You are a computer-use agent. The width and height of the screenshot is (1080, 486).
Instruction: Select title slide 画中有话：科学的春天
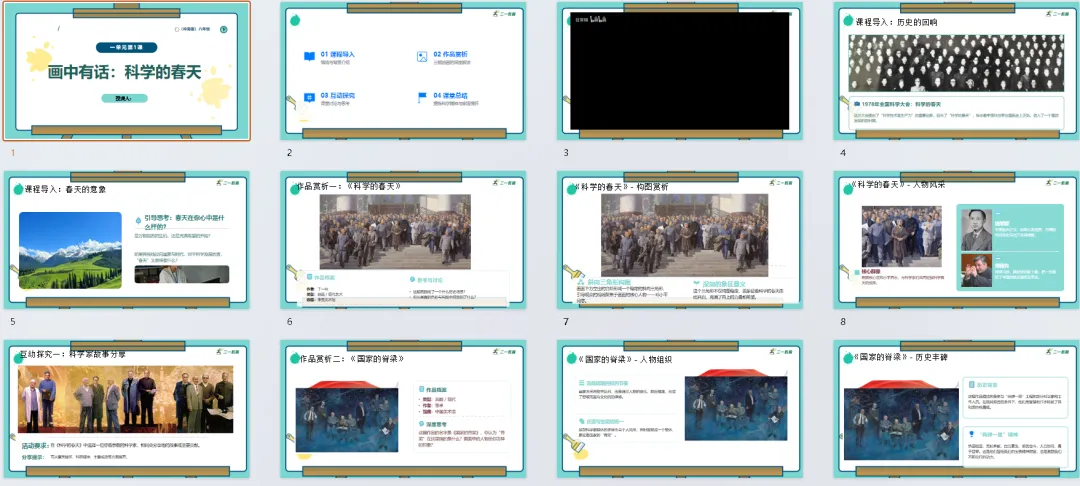[127, 71]
